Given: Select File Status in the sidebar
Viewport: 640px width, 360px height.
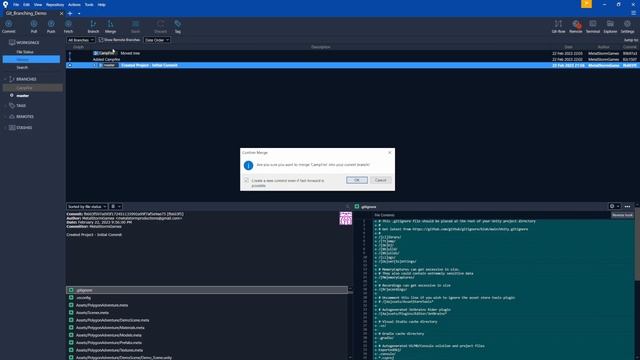Looking at the screenshot, I should [25, 52].
